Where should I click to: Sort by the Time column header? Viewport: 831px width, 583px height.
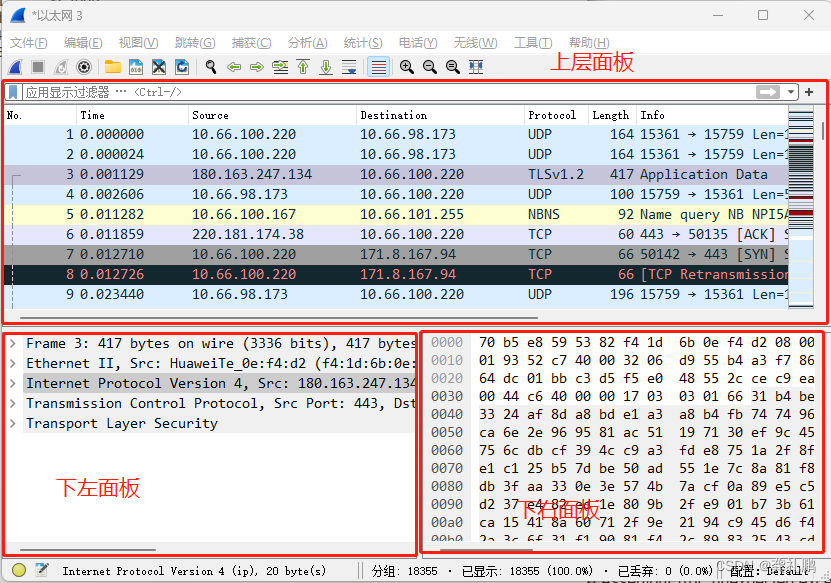tap(132, 115)
